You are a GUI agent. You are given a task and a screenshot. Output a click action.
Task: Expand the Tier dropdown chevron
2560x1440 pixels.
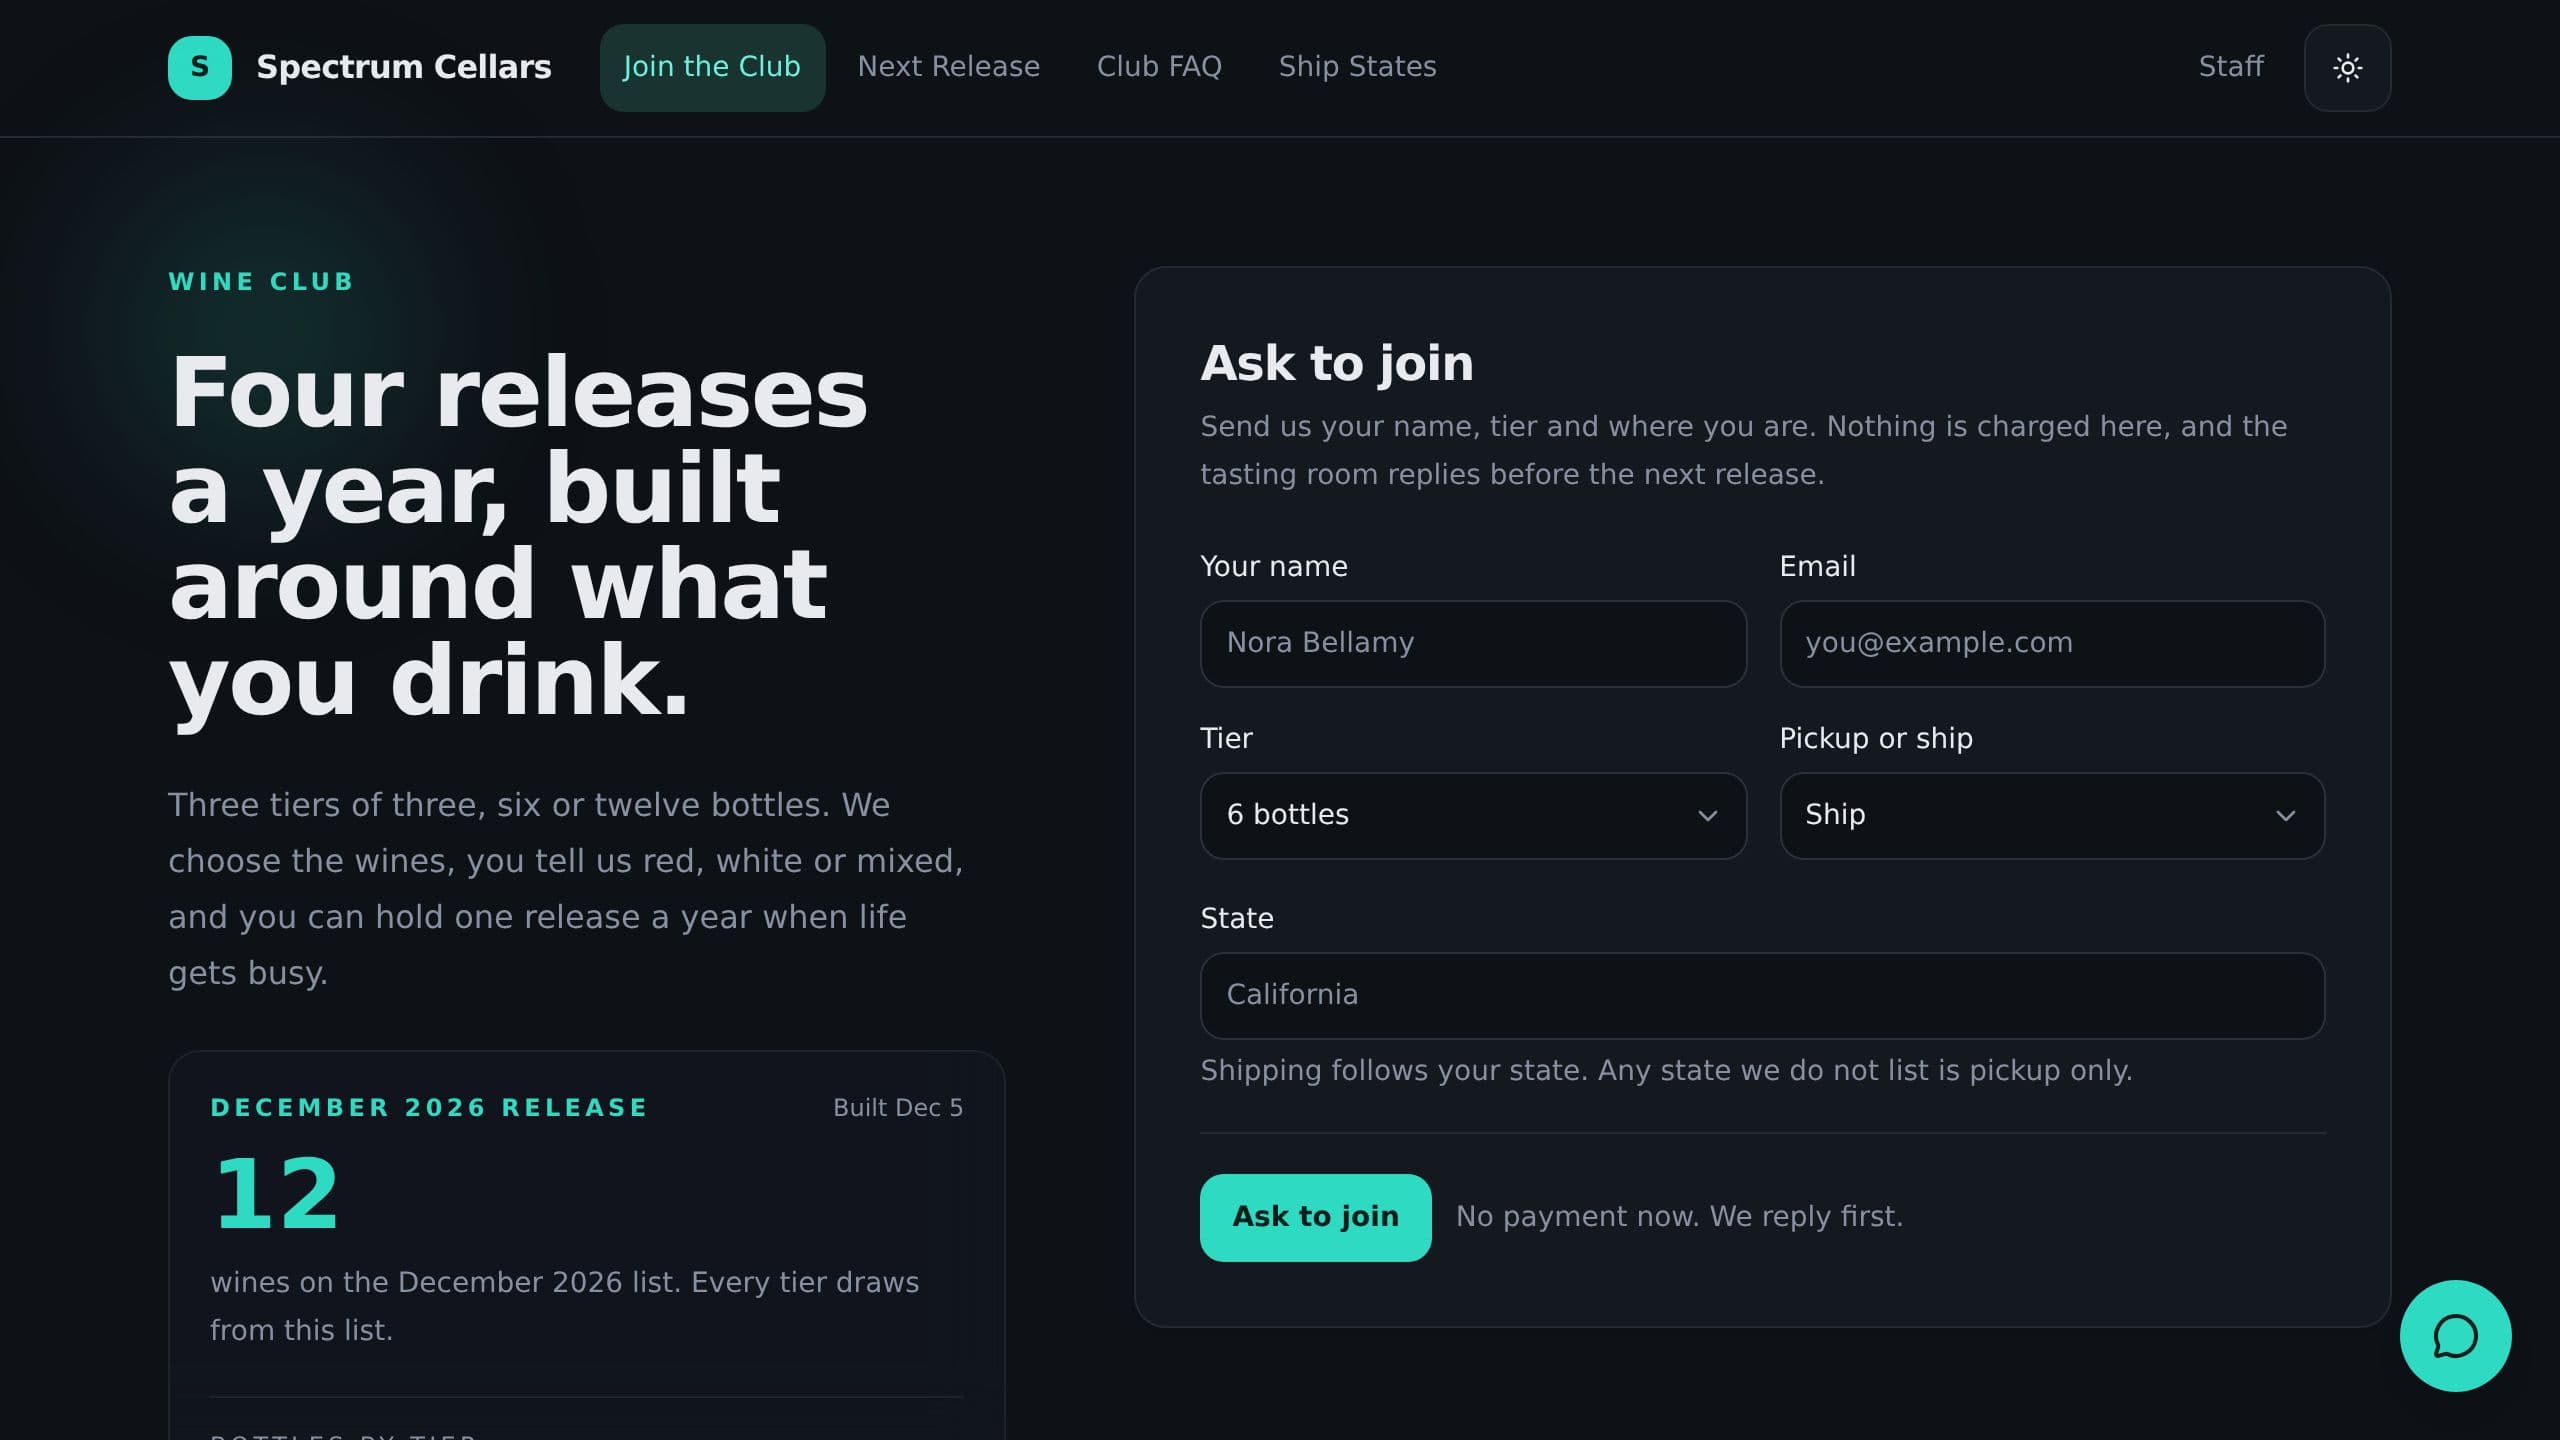tap(1707, 815)
